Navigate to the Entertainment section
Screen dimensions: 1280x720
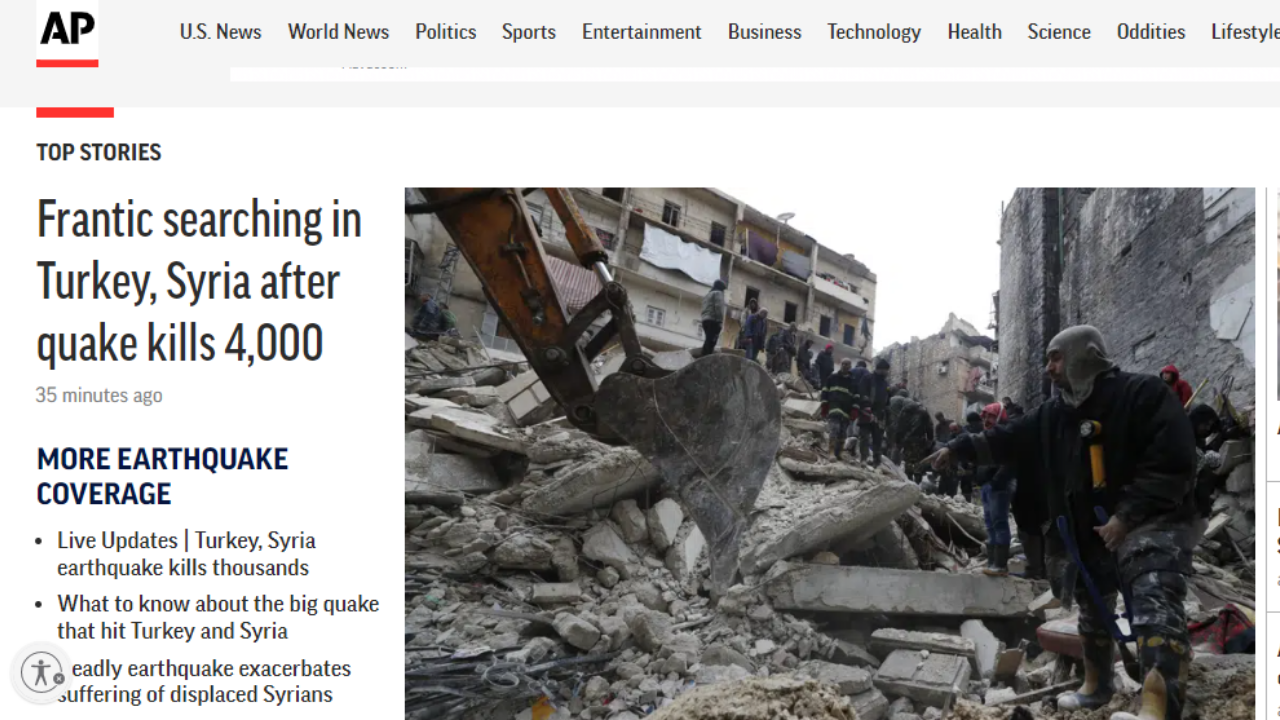[x=642, y=32]
